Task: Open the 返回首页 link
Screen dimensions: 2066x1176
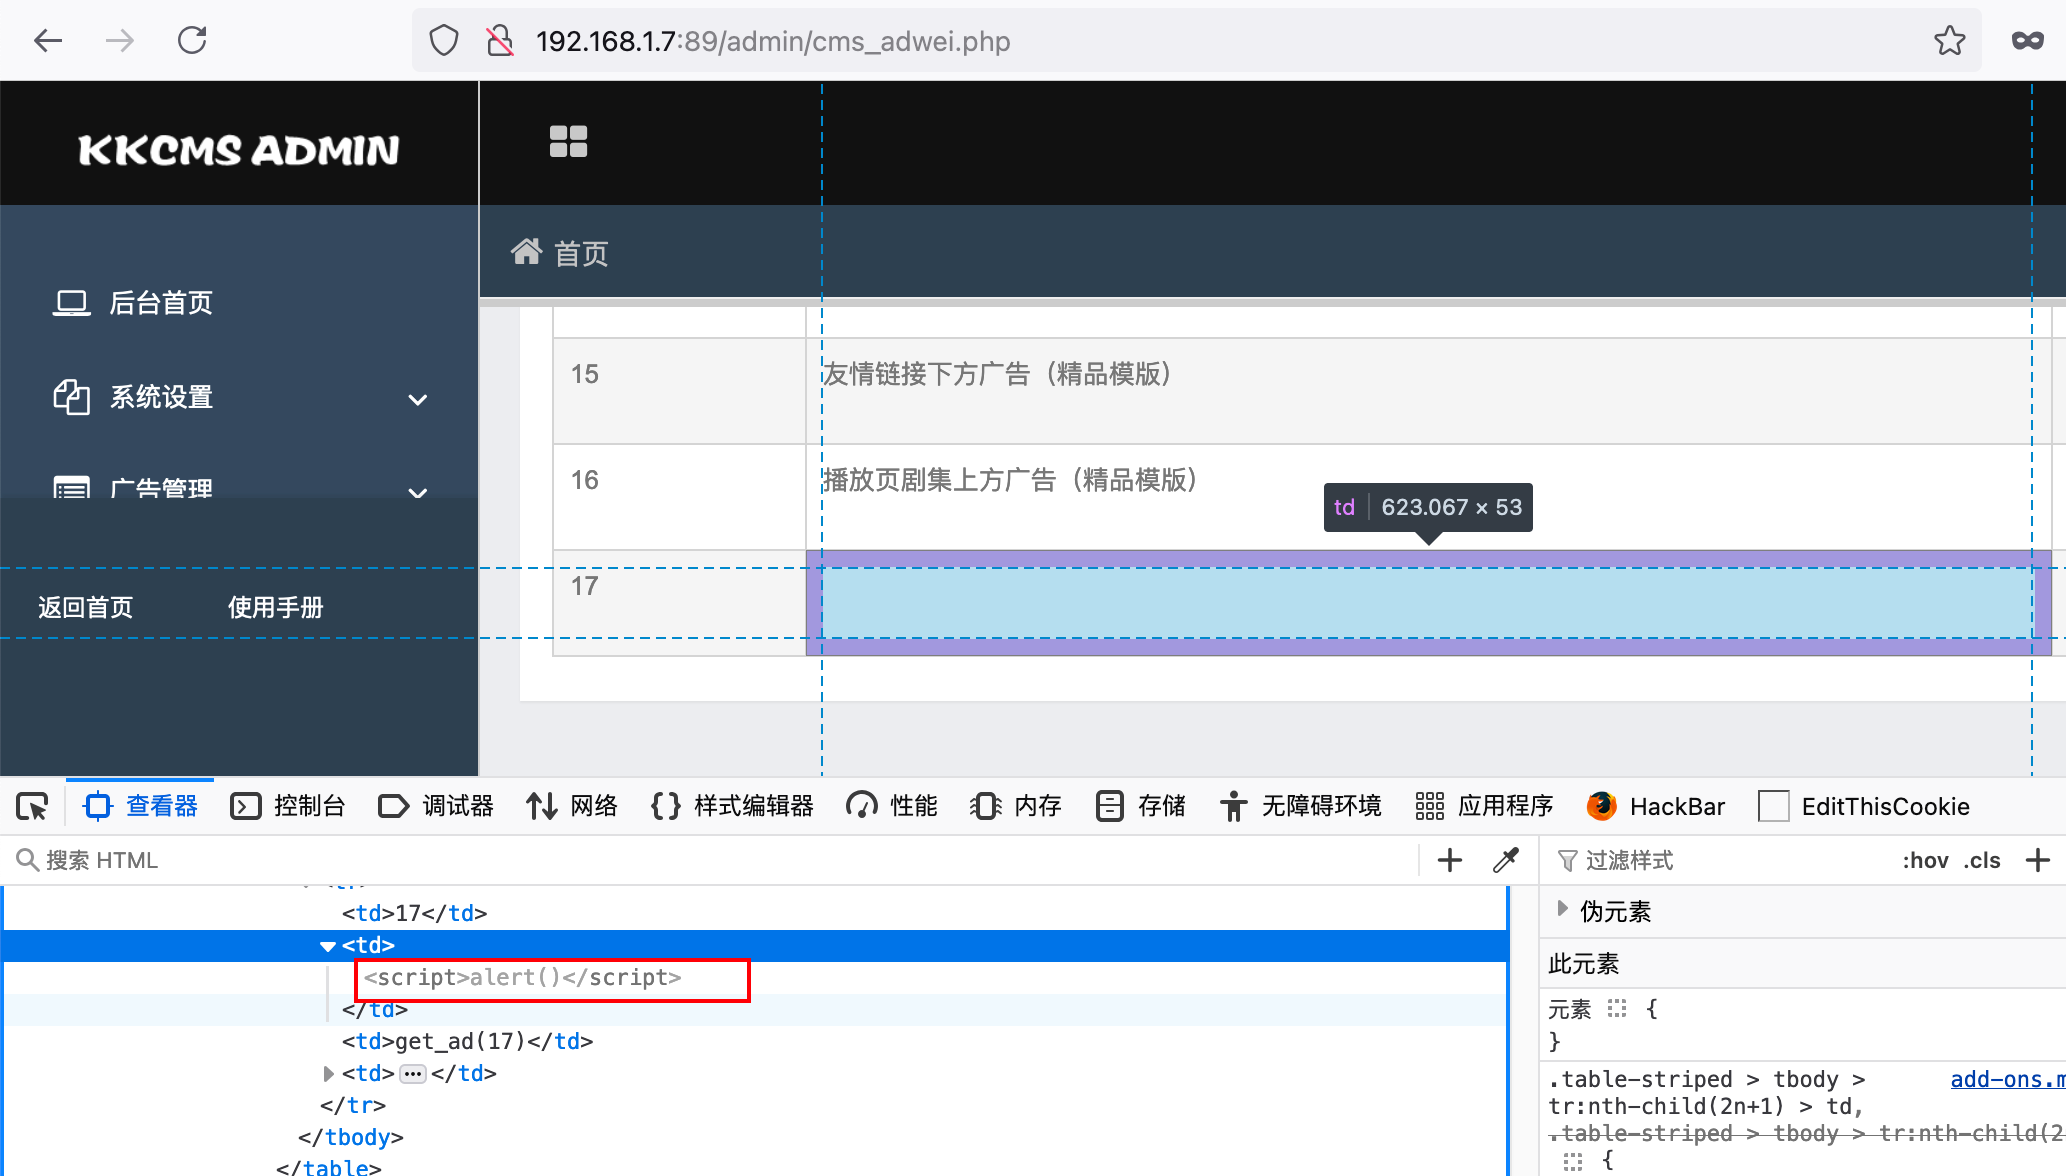Action: 86,608
